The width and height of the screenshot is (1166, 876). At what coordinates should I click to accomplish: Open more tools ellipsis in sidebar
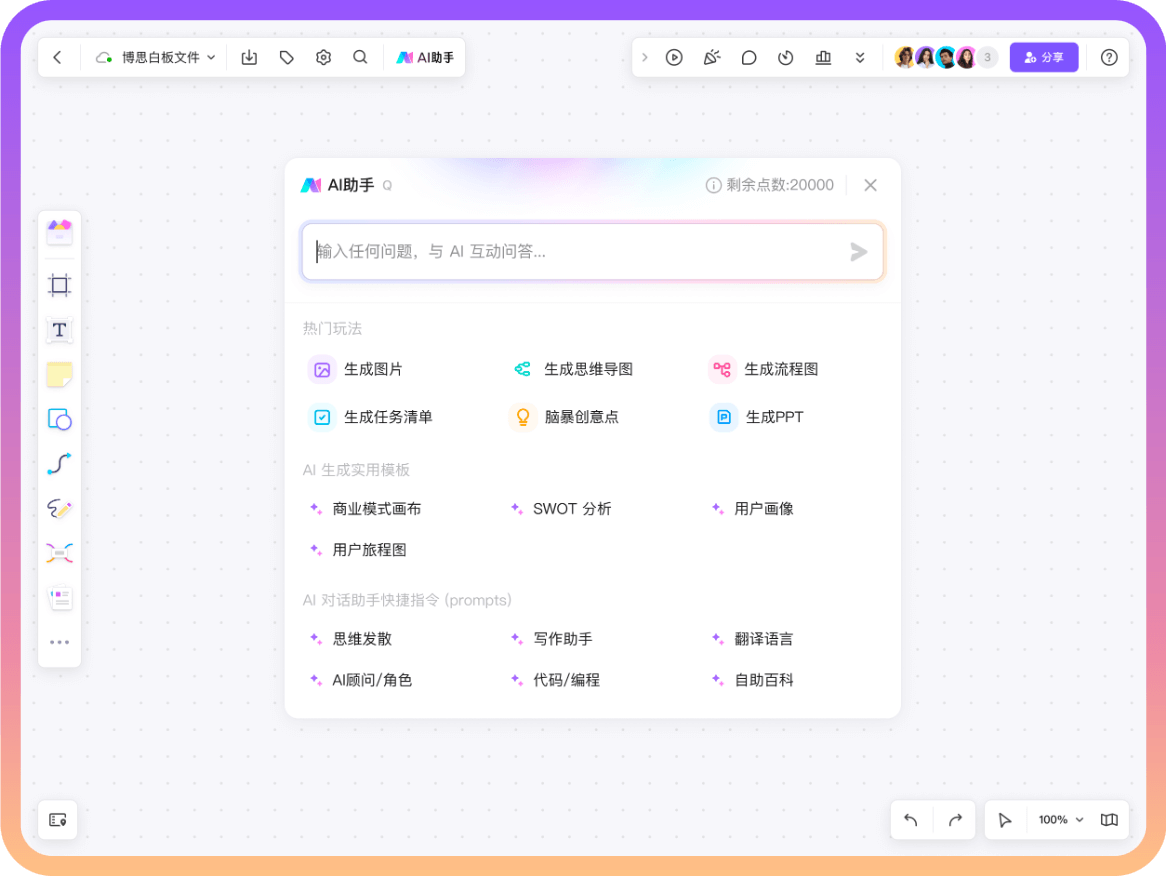click(x=59, y=642)
